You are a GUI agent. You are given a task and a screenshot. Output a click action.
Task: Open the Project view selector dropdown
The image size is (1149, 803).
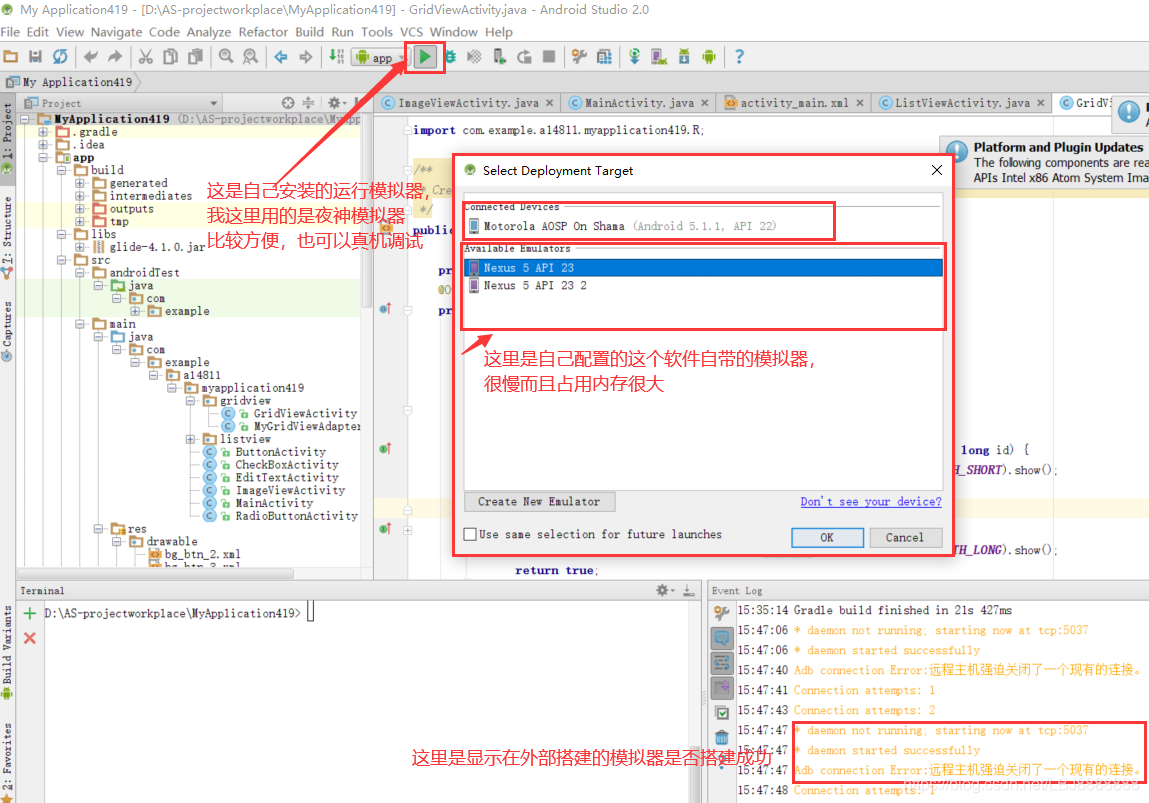click(x=123, y=103)
